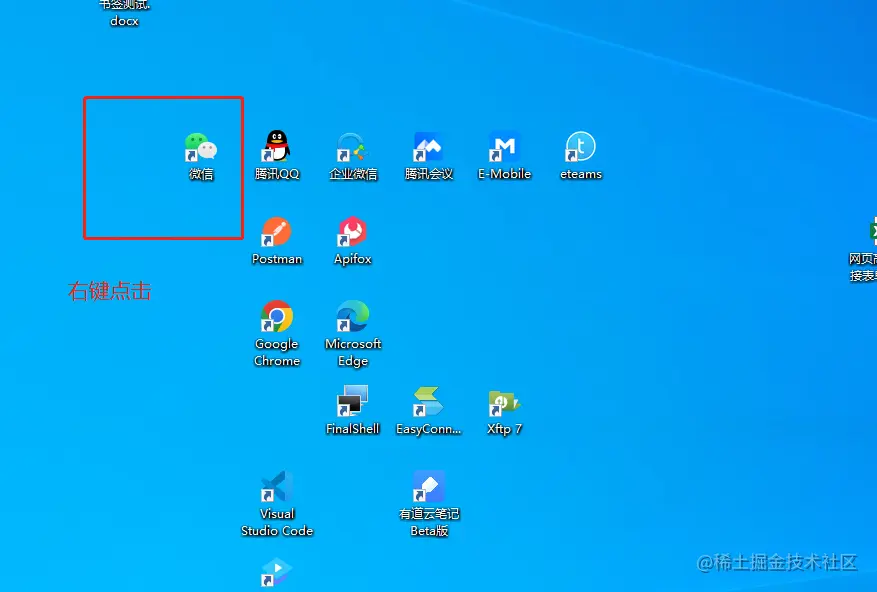Start 腾讯会议 (Tencent Meeting)
Image resolution: width=877 pixels, height=592 pixels.
[x=429, y=147]
